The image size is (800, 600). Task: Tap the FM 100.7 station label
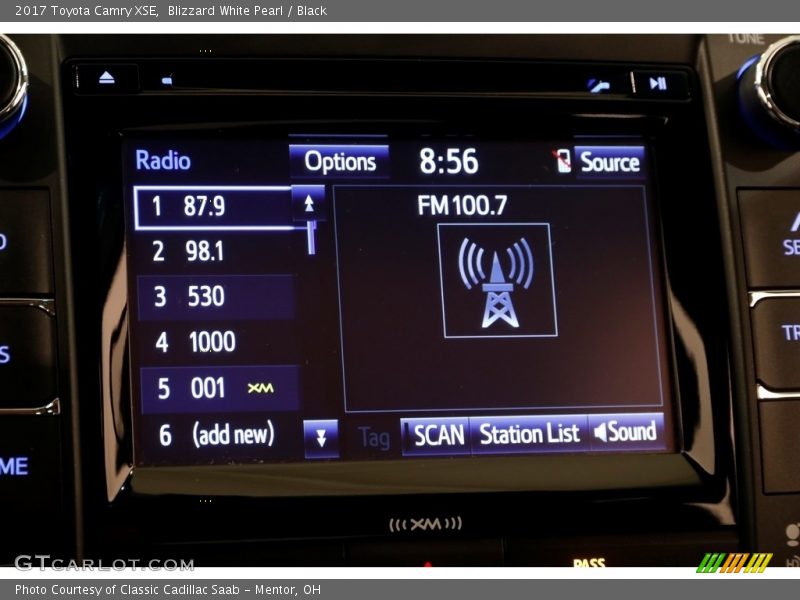462,206
